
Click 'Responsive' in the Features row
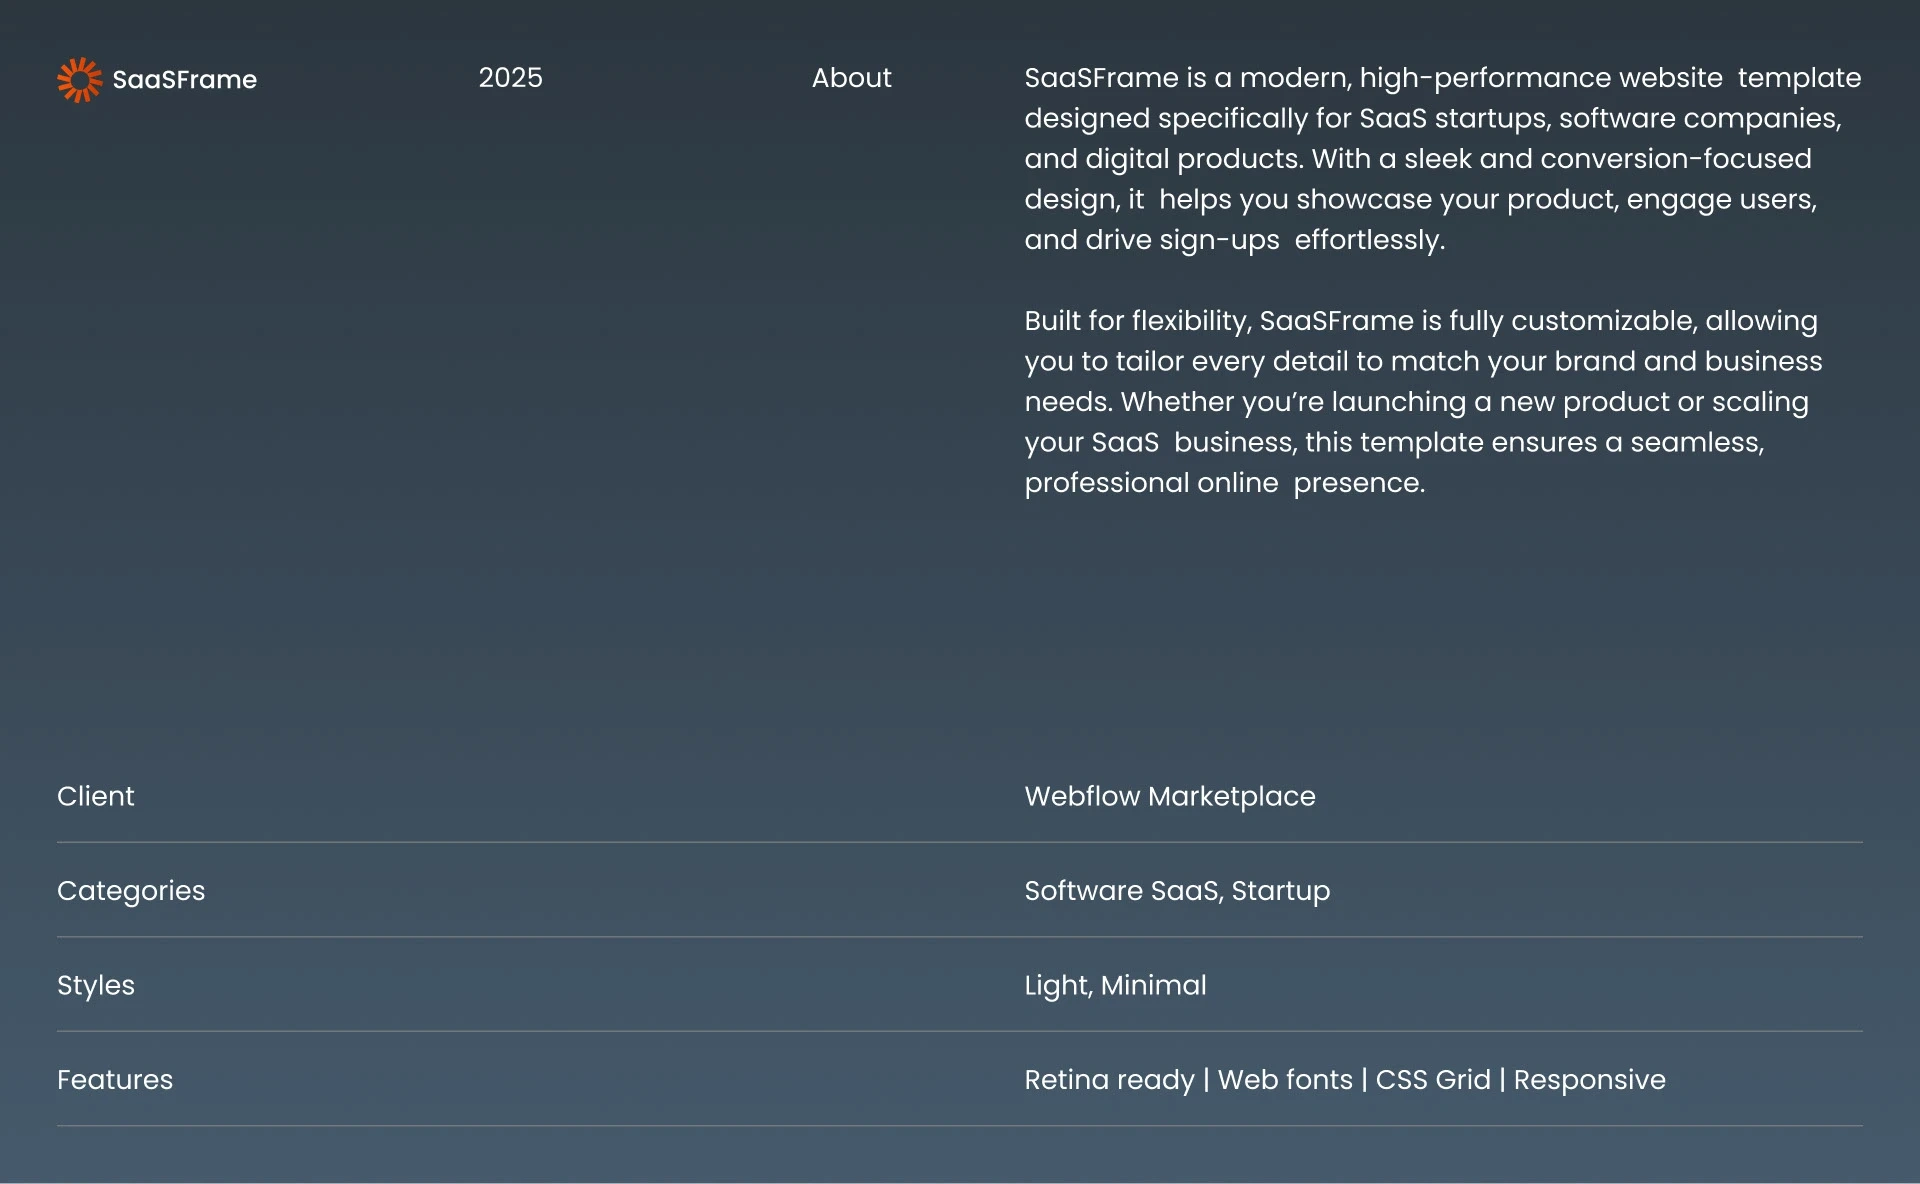click(1589, 1080)
